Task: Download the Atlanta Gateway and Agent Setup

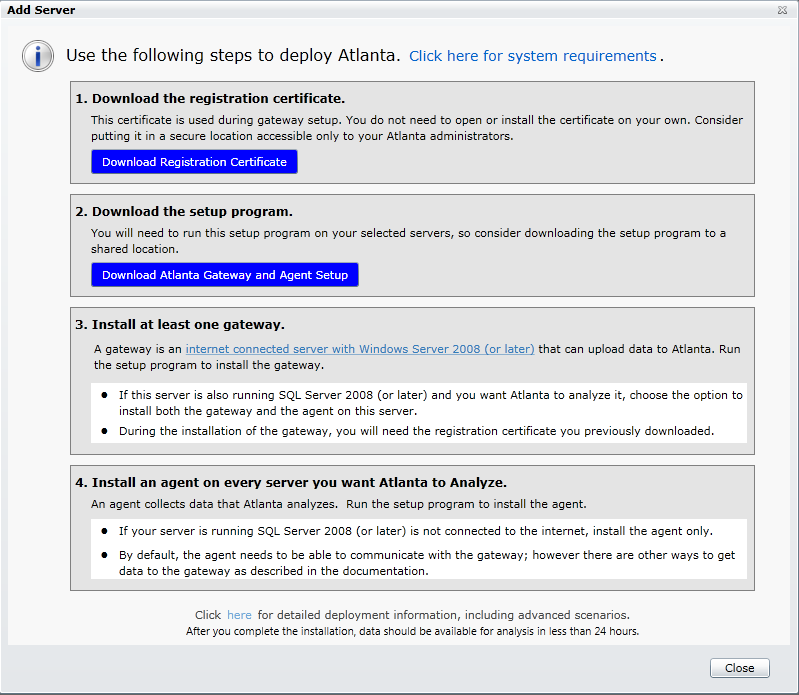Action: point(225,275)
